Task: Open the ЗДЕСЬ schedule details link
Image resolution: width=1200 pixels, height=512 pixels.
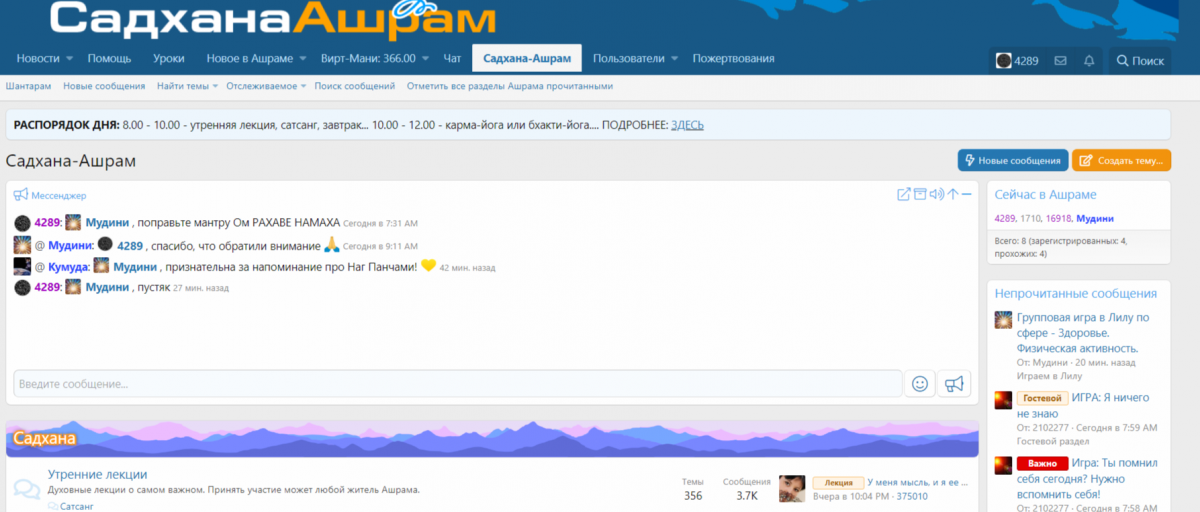Action: [686, 125]
